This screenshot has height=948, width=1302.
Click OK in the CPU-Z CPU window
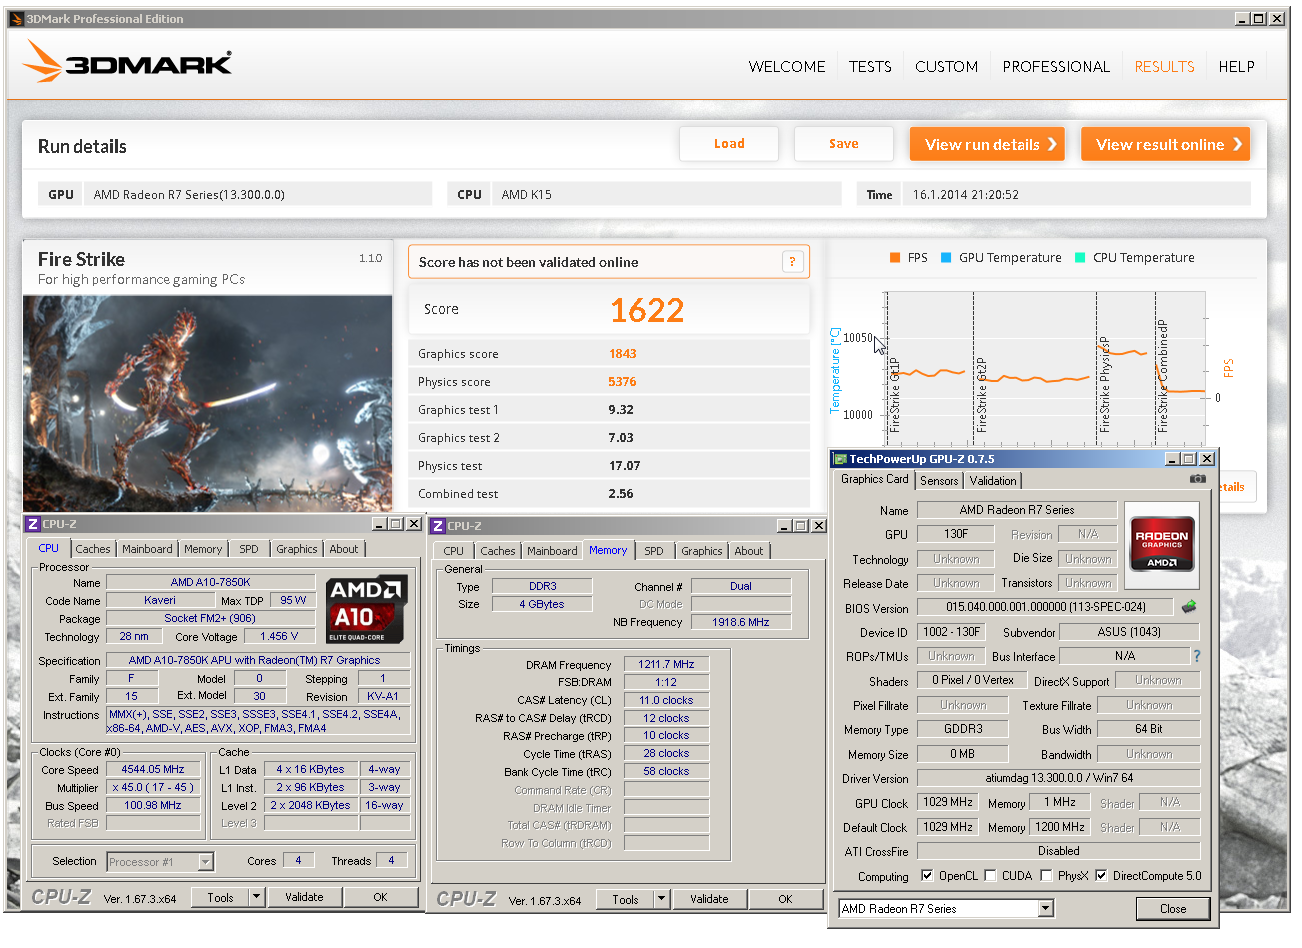pyautogui.click(x=380, y=897)
